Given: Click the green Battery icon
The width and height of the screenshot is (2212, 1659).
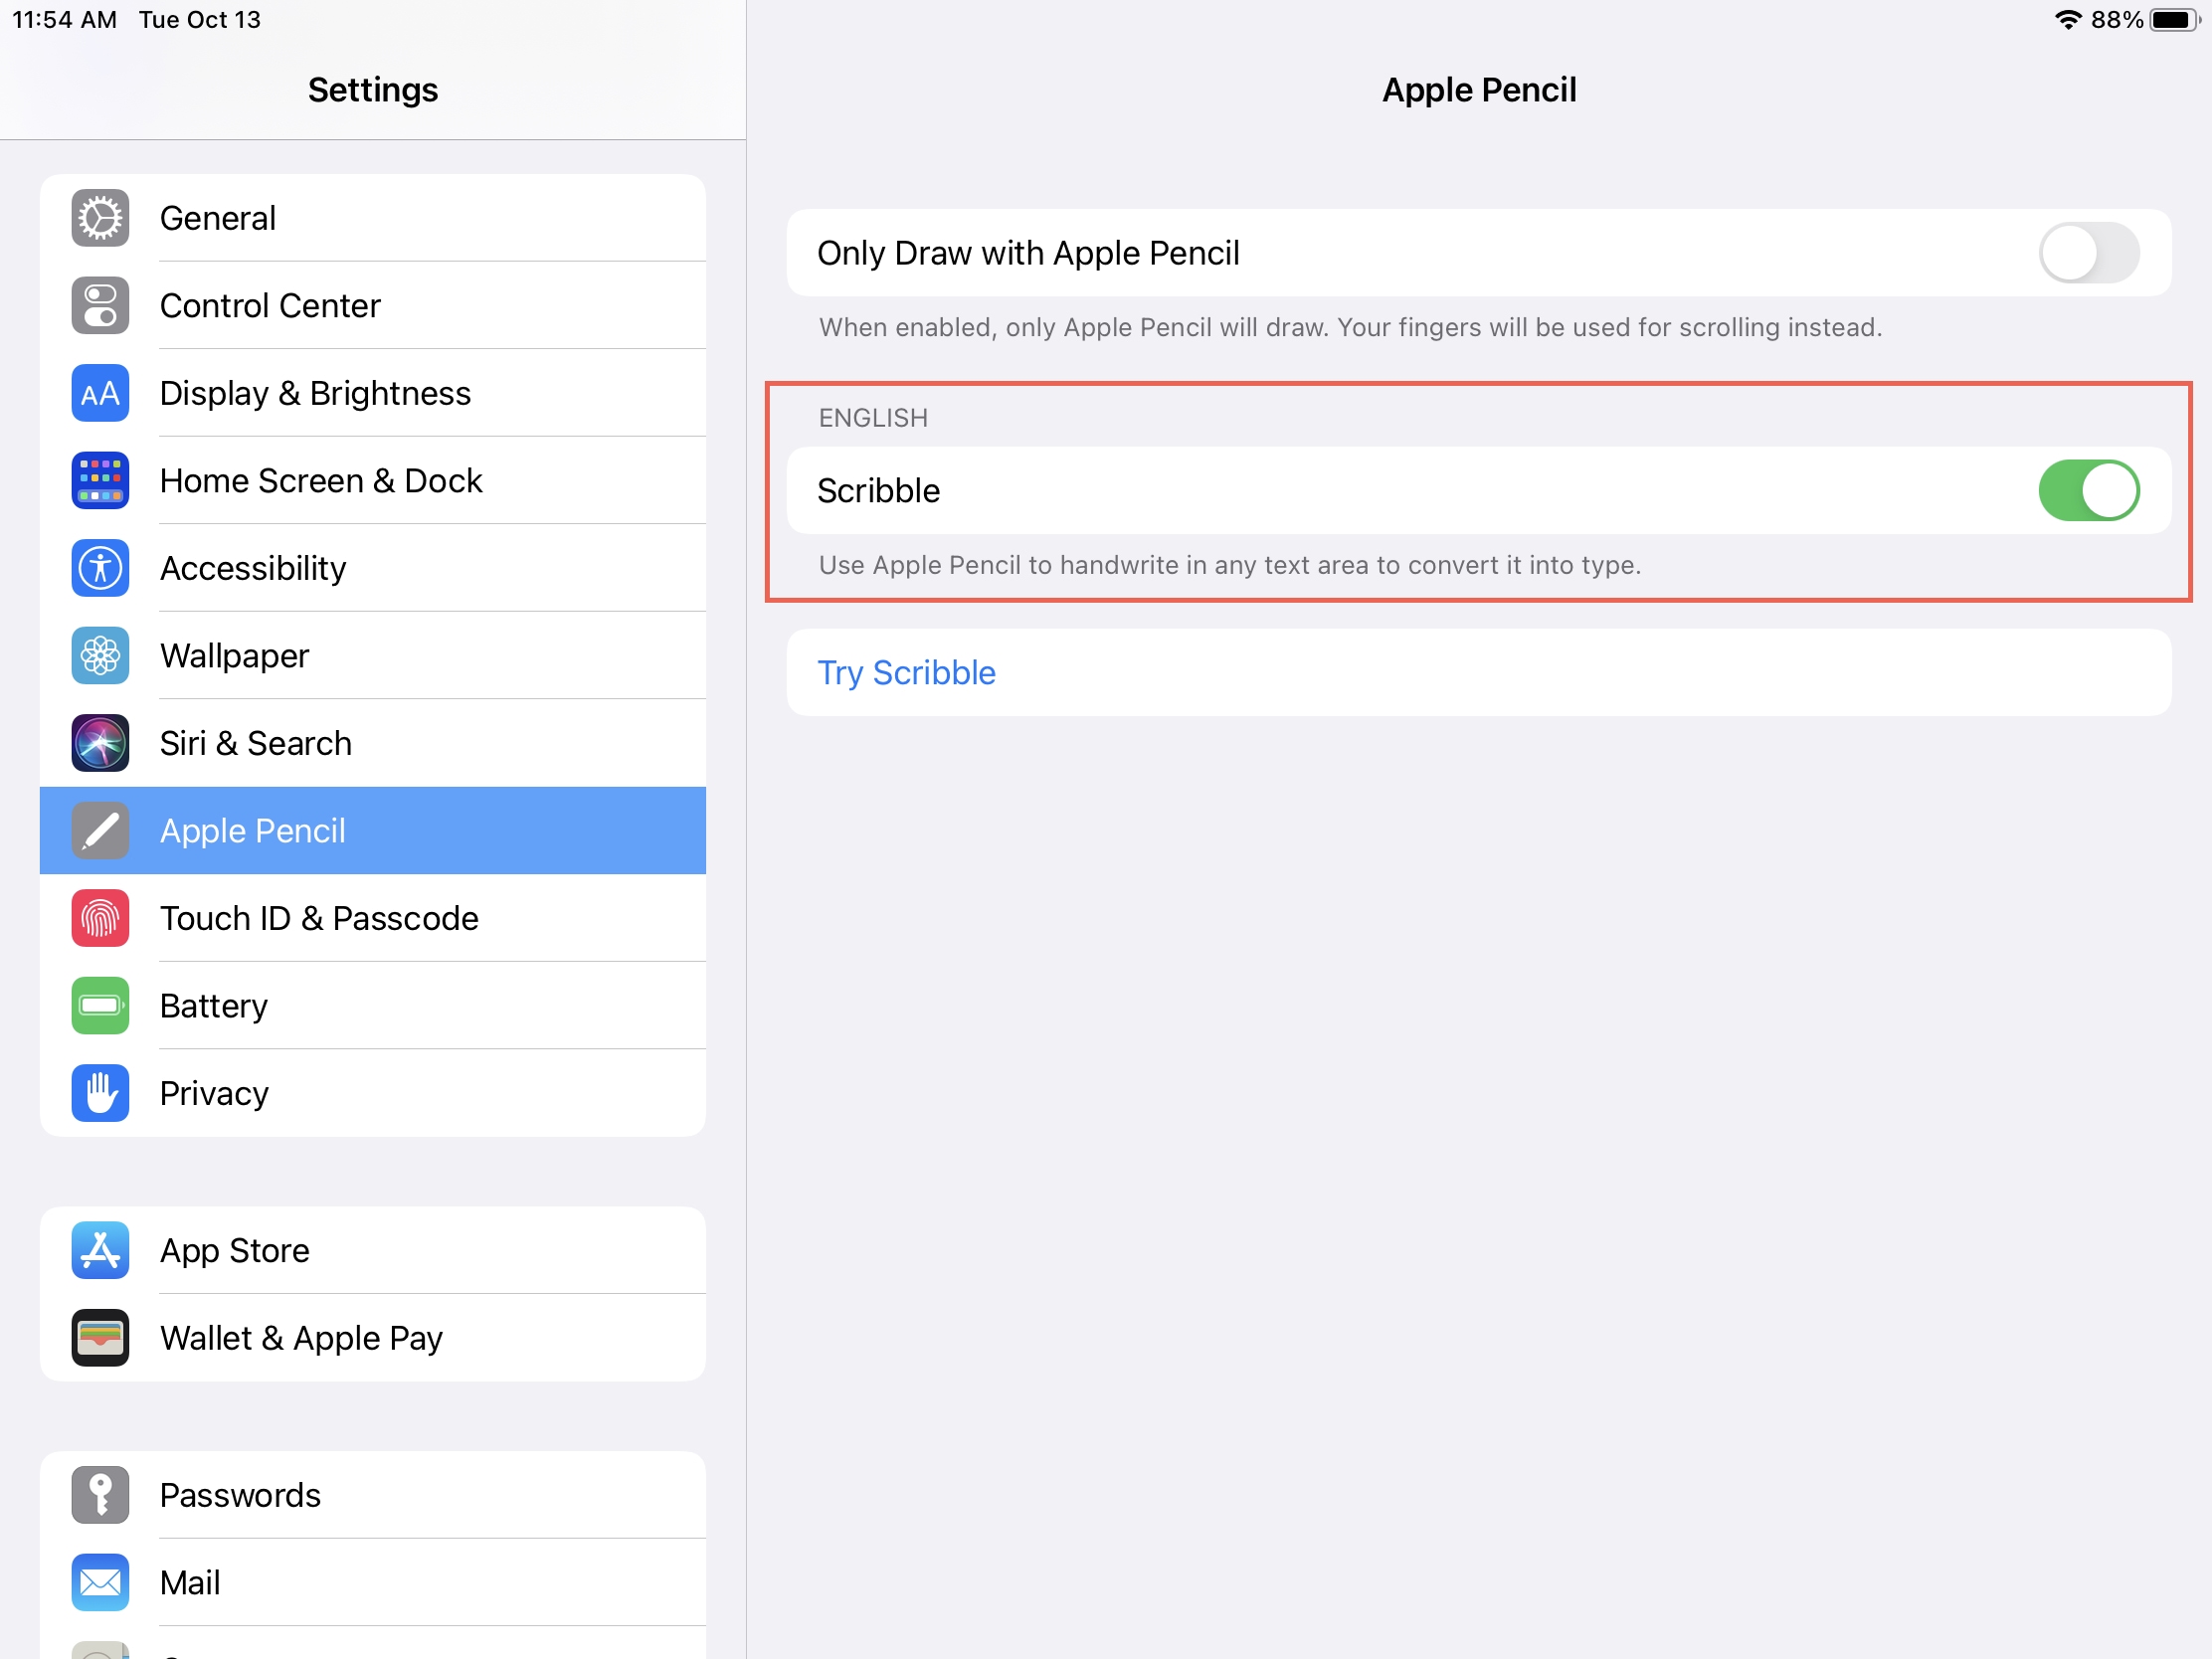Looking at the screenshot, I should (x=100, y=1006).
